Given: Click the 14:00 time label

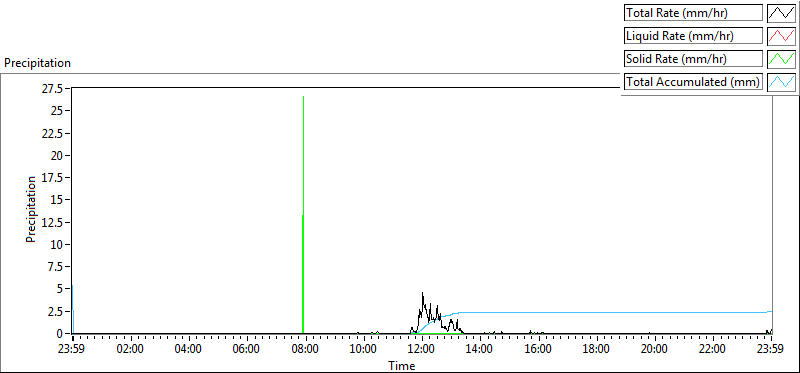Looking at the screenshot, I should tap(480, 350).
